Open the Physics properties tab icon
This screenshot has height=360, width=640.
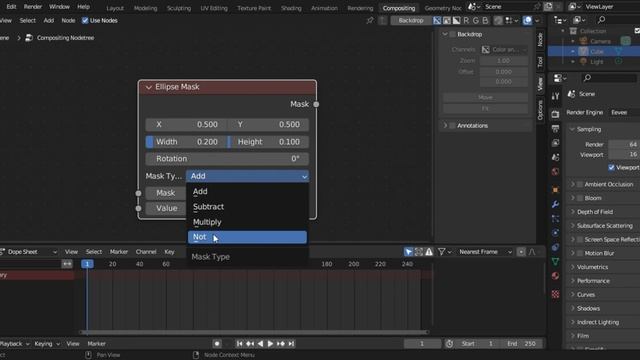(556, 233)
